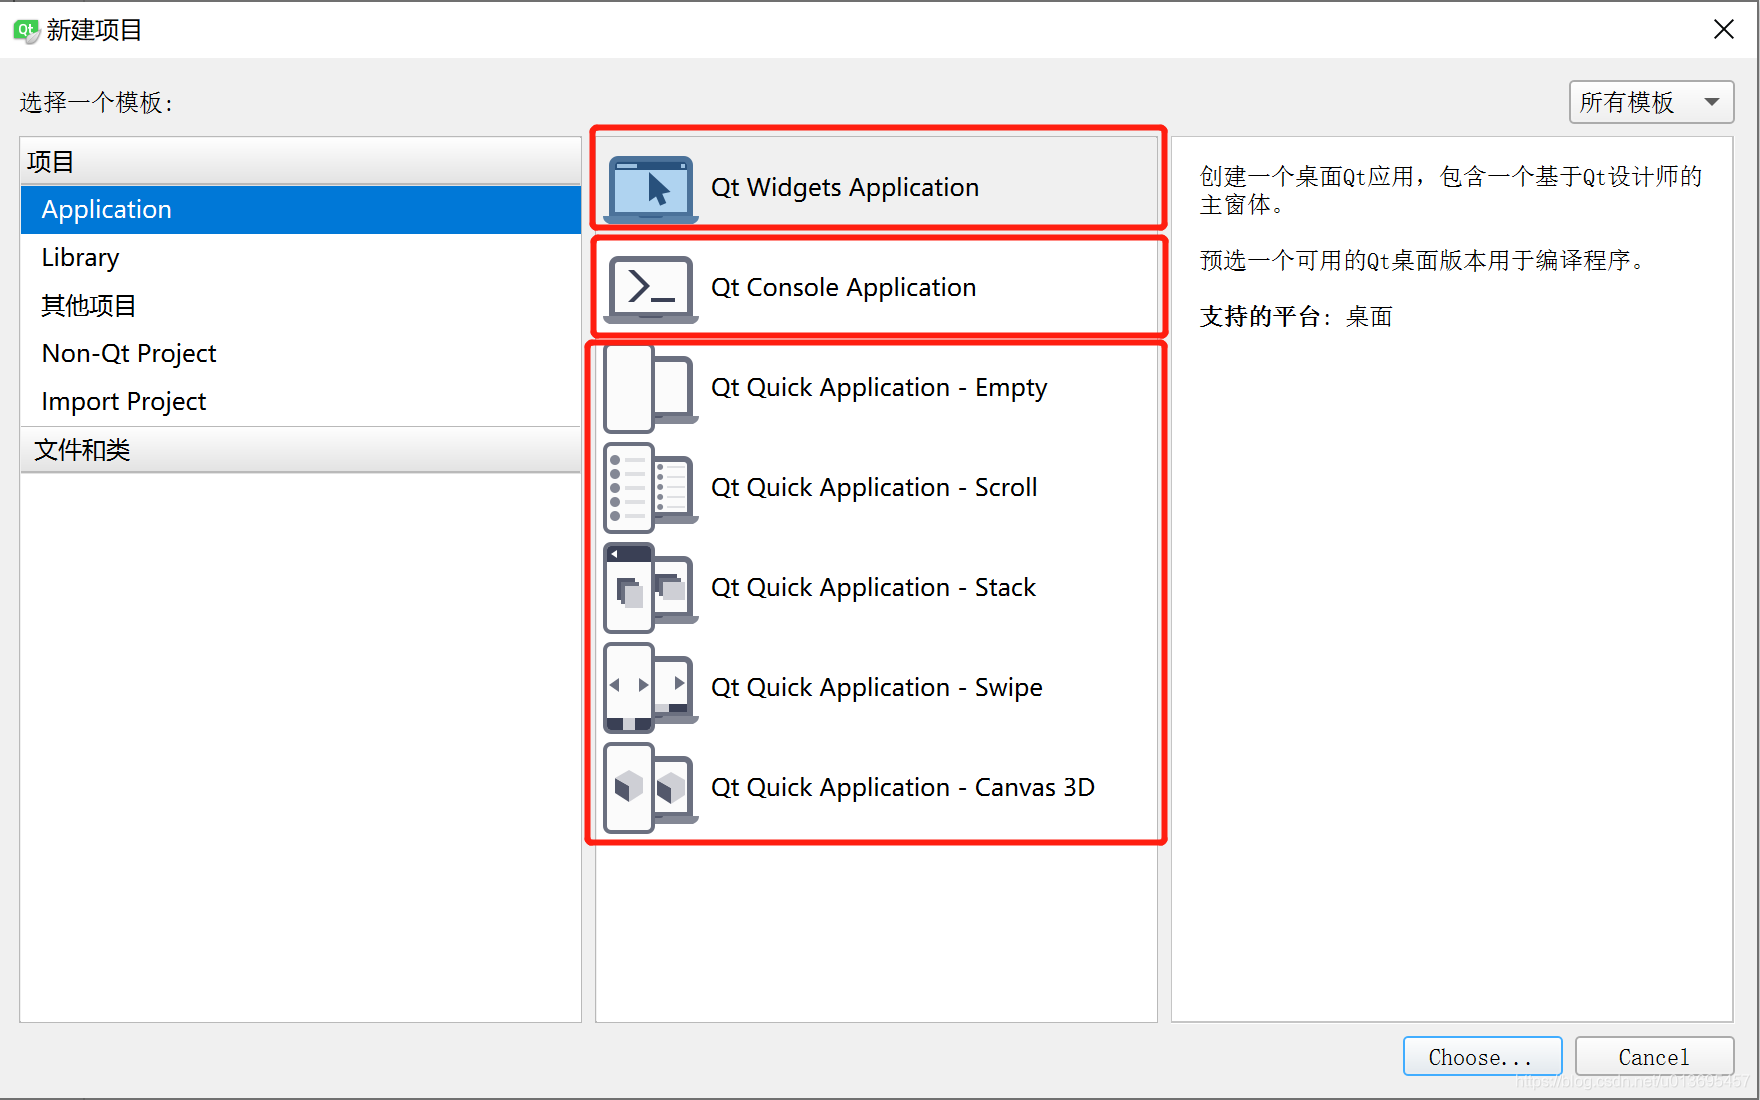Select the Non-Qt Project category
The height and width of the screenshot is (1100, 1760).
pos(300,354)
